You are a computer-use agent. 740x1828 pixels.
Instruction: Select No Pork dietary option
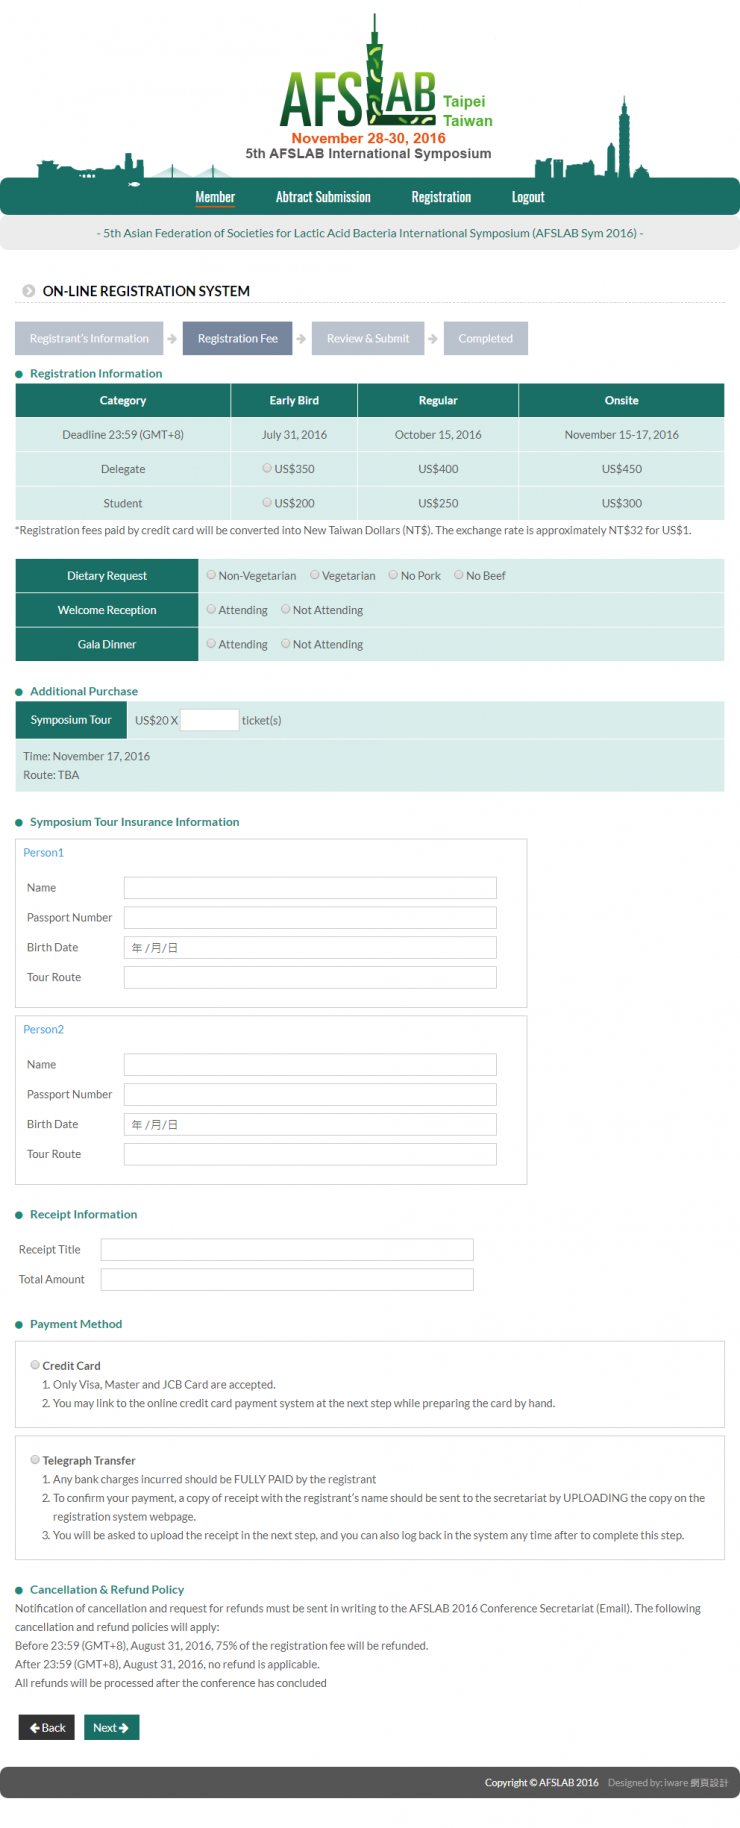[394, 575]
